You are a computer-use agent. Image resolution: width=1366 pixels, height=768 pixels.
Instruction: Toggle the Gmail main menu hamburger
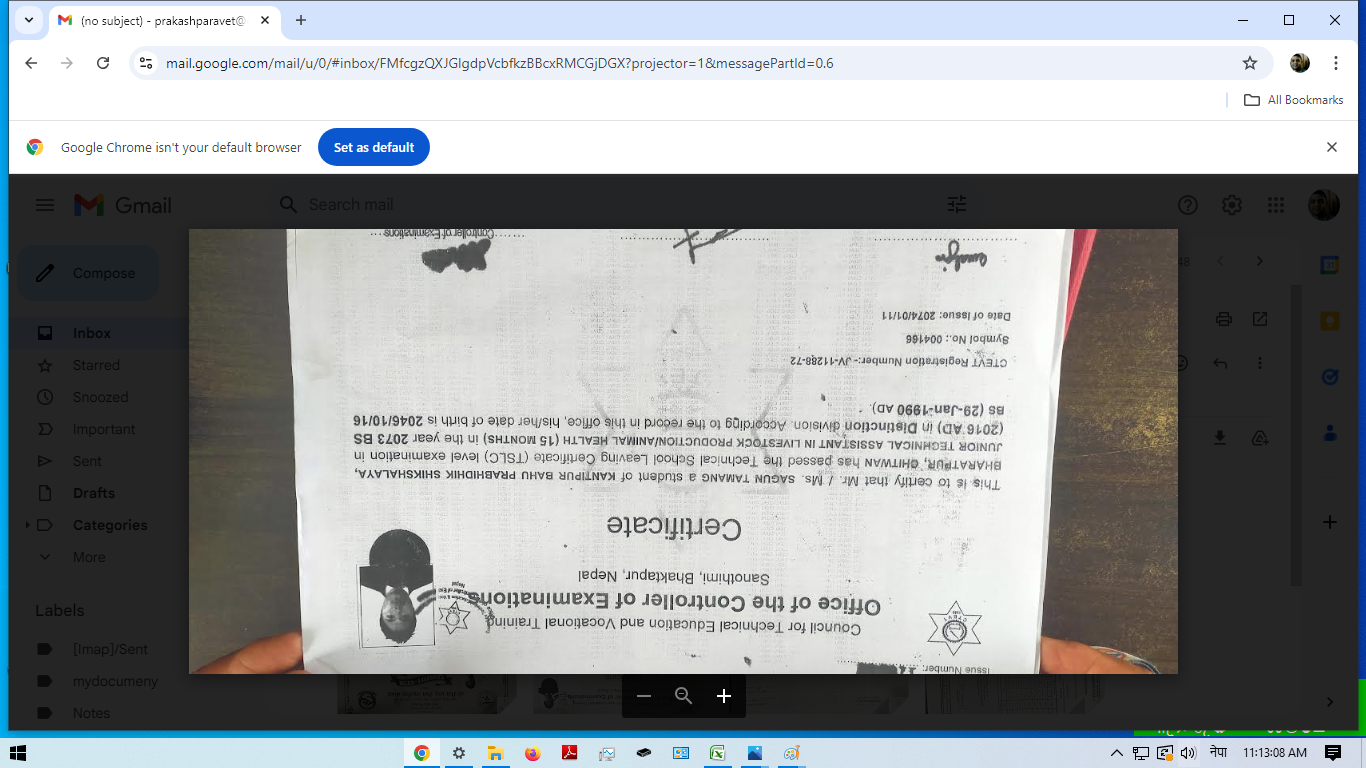tap(45, 205)
